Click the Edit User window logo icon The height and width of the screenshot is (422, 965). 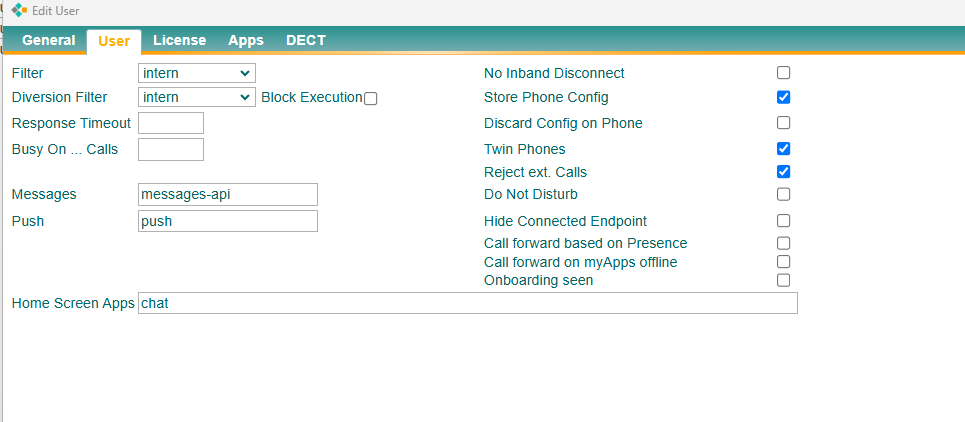click(x=20, y=10)
